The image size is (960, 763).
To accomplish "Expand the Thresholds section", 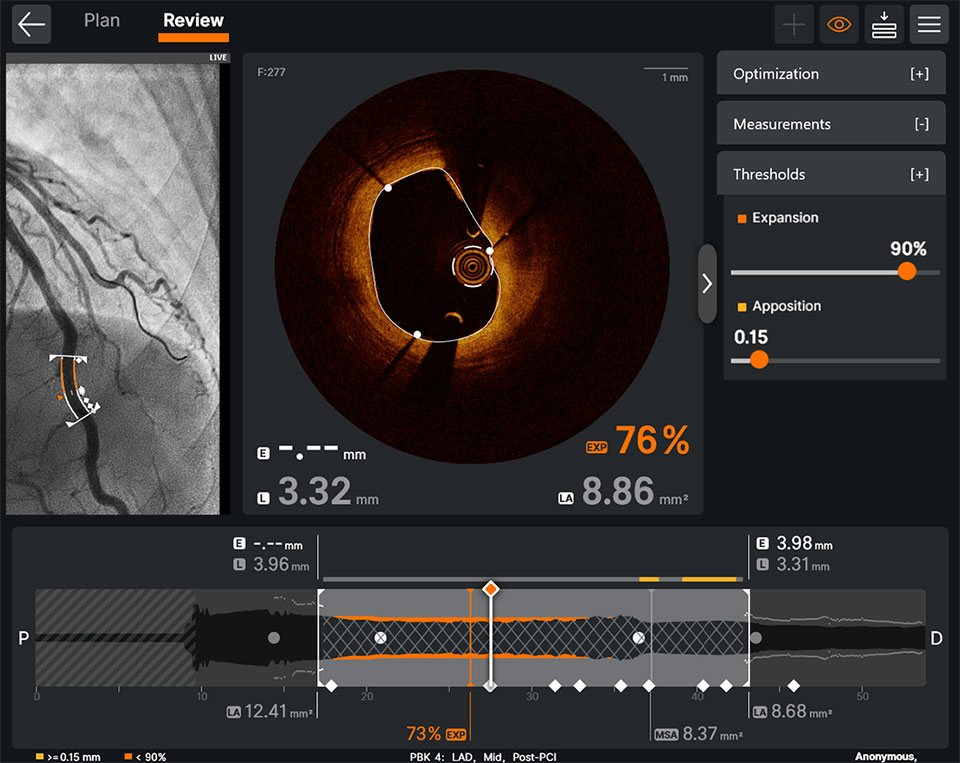I will (830, 173).
